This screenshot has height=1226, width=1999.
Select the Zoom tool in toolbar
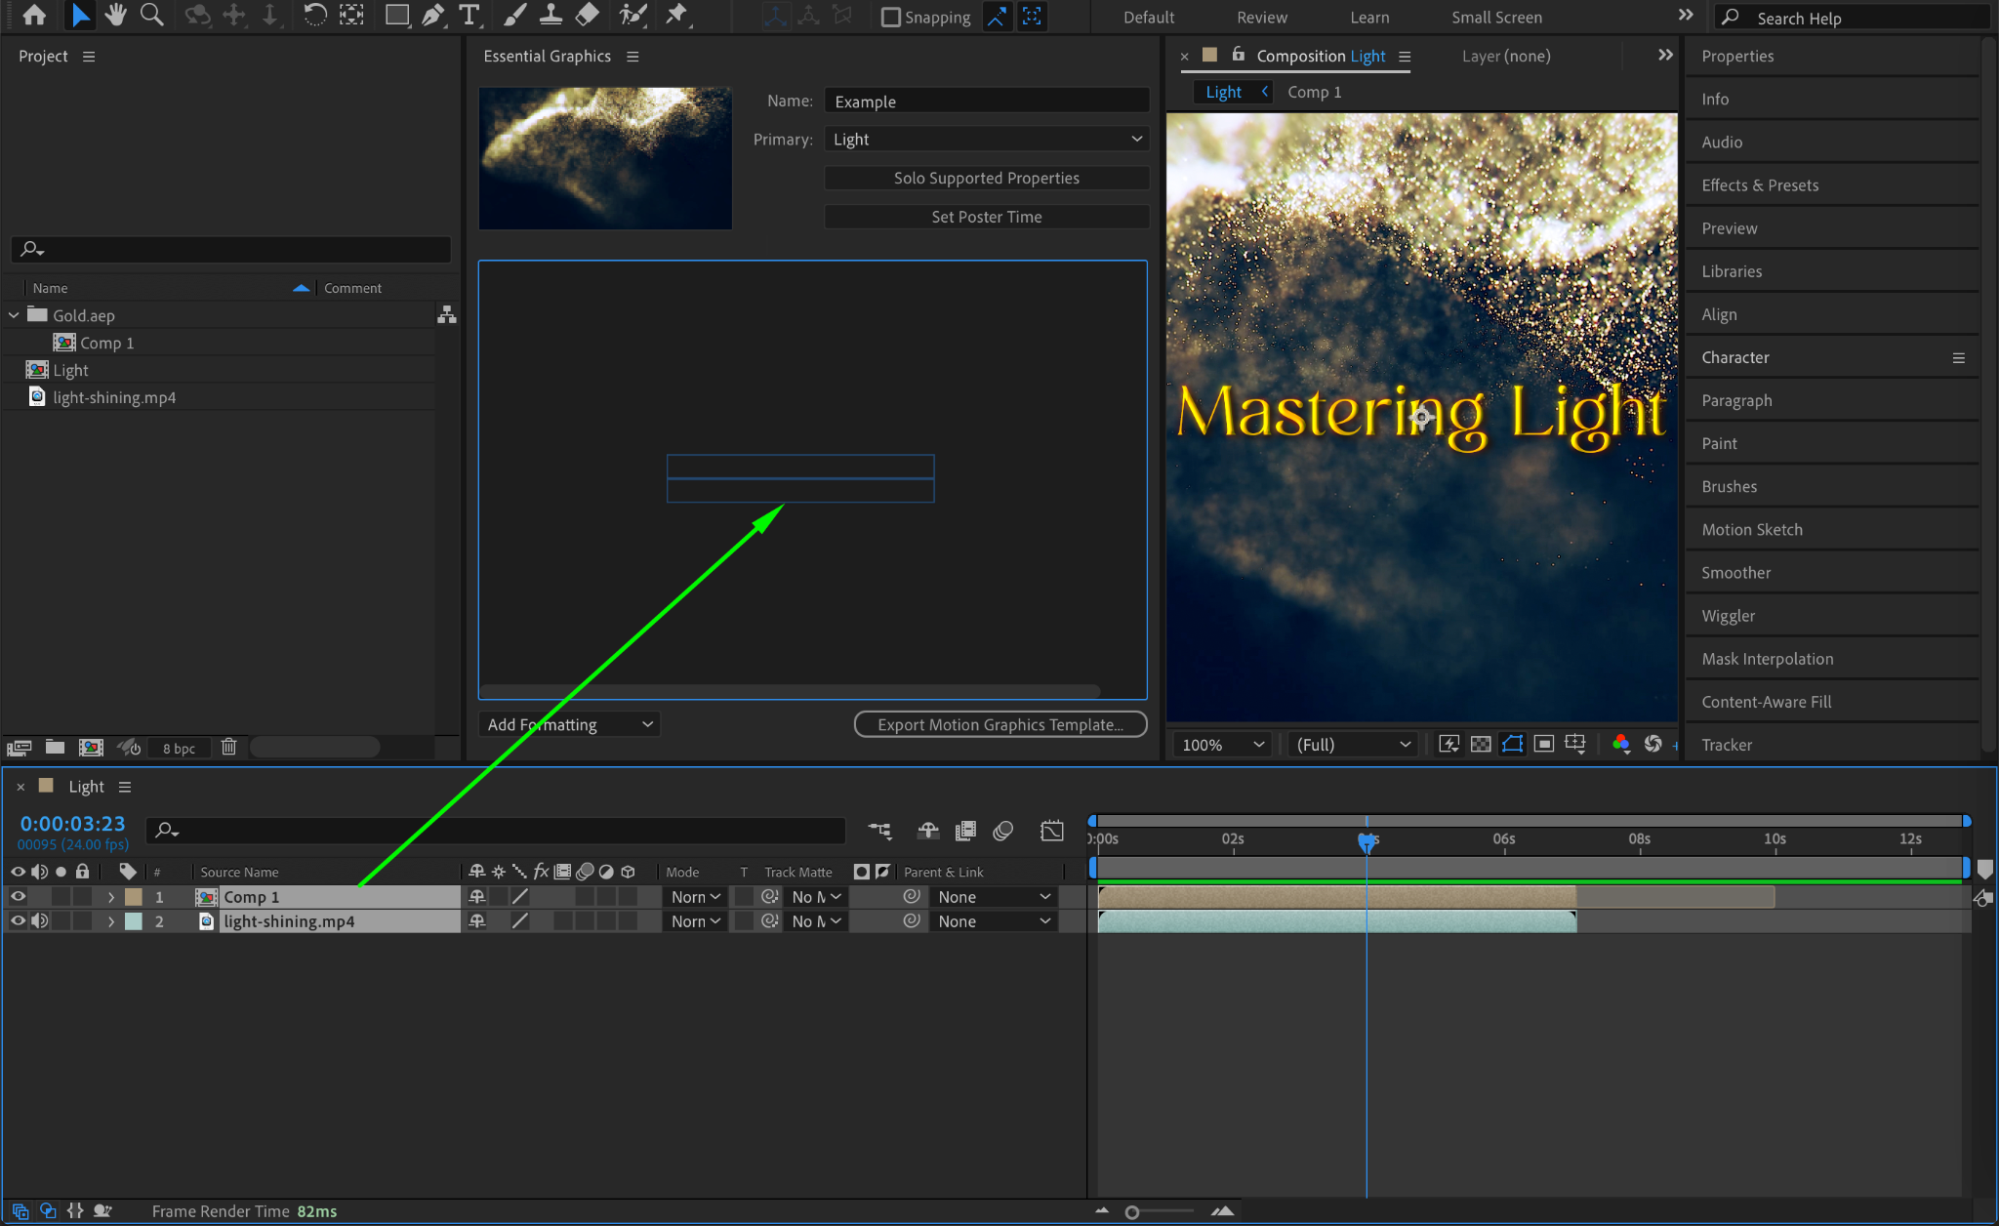[152, 15]
